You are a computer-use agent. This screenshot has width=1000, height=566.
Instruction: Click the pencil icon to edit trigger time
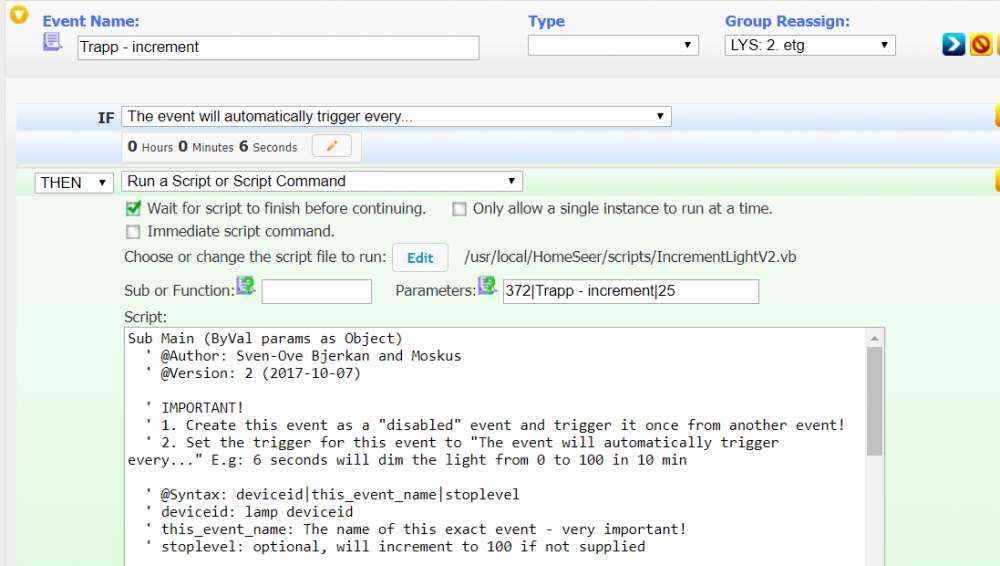(332, 147)
